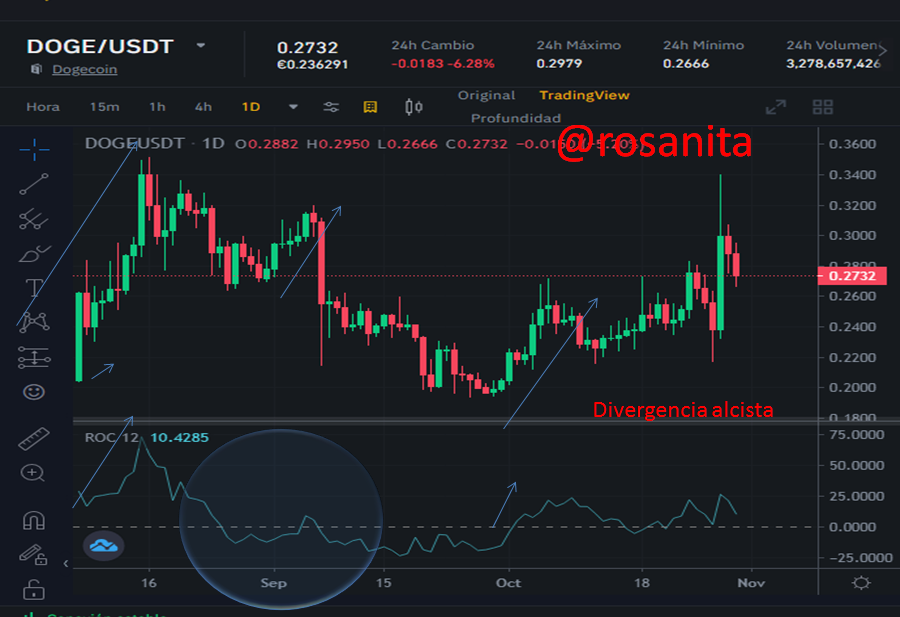Switch to the Profundidad depth view
Screen dimensions: 900x617
[515, 118]
